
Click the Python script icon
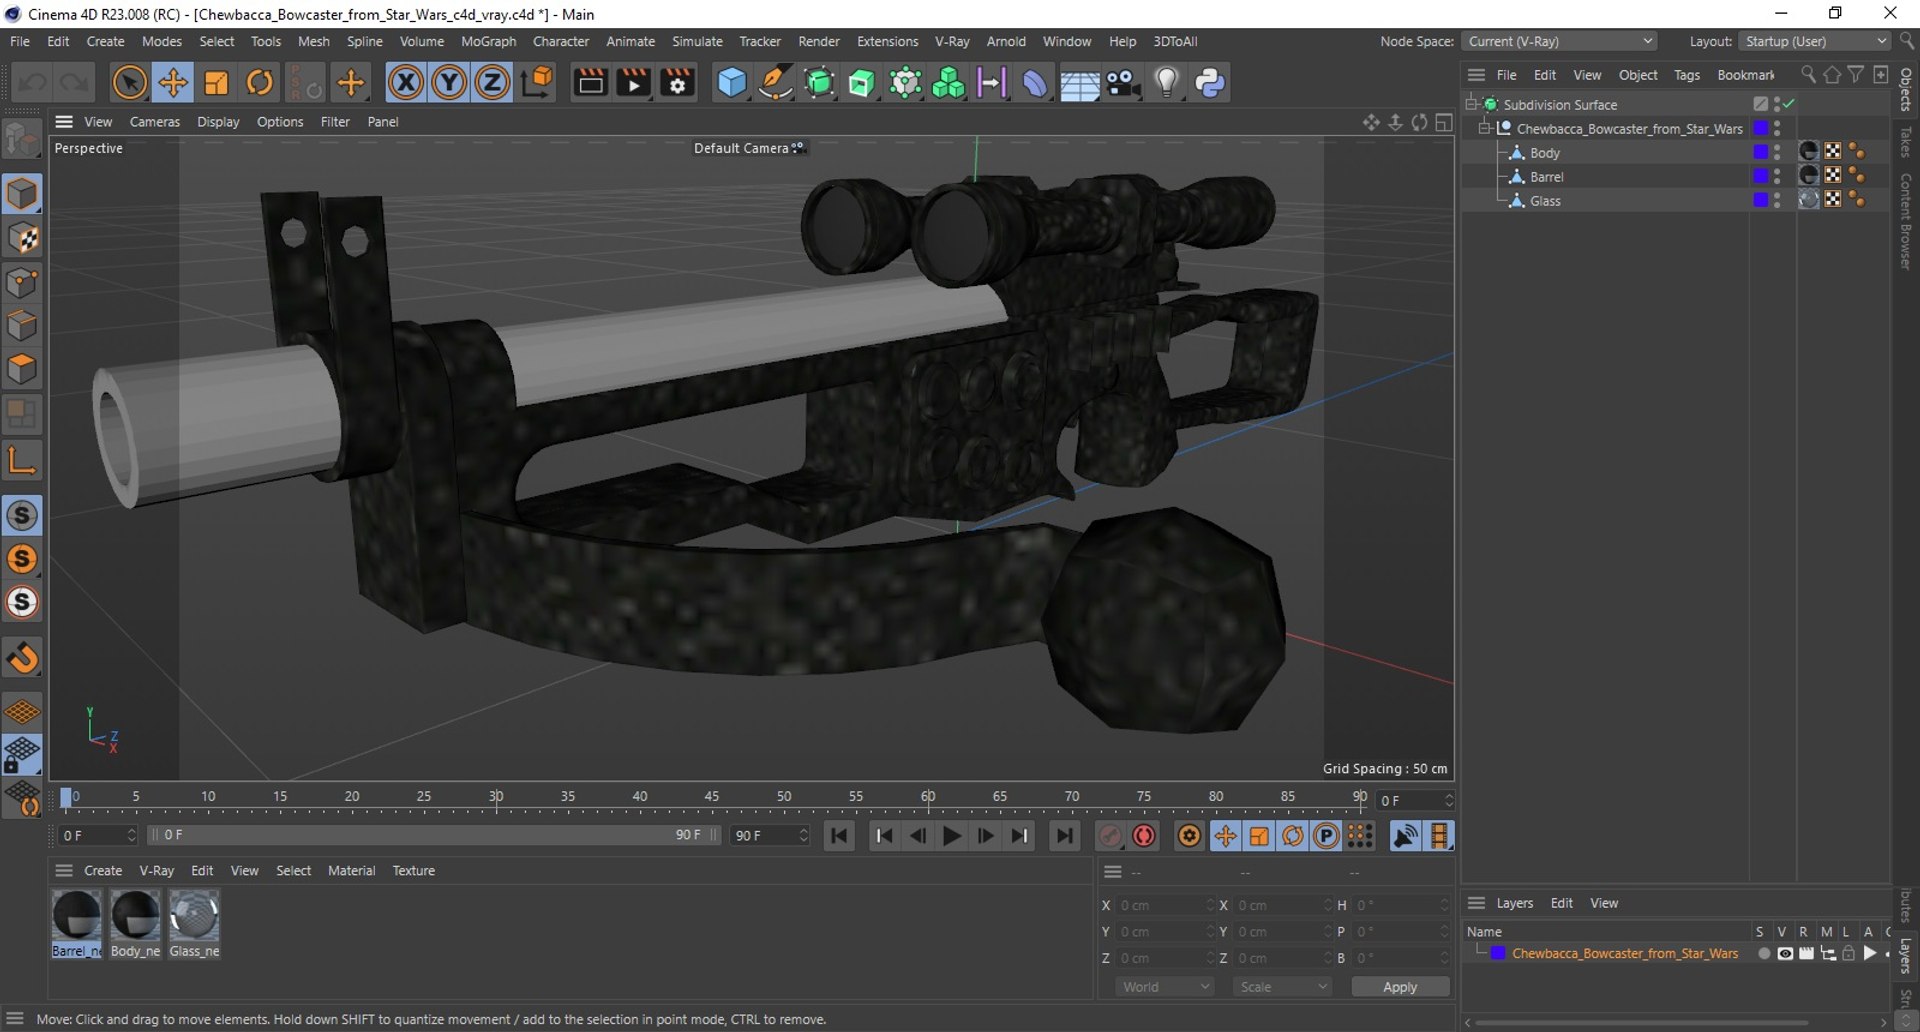(x=1210, y=82)
